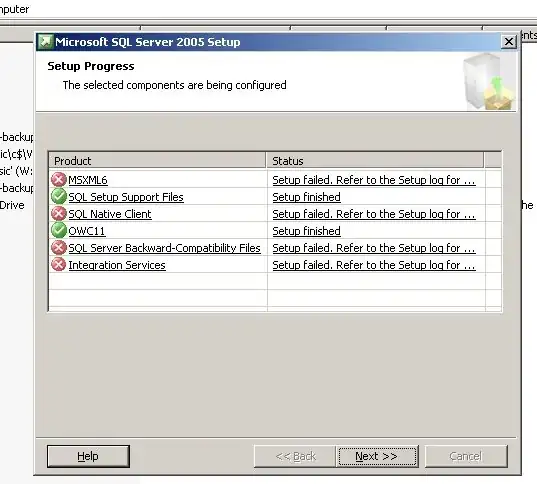537x484 pixels.
Task: Click the green check icon beside OWC11
Action: click(59, 230)
